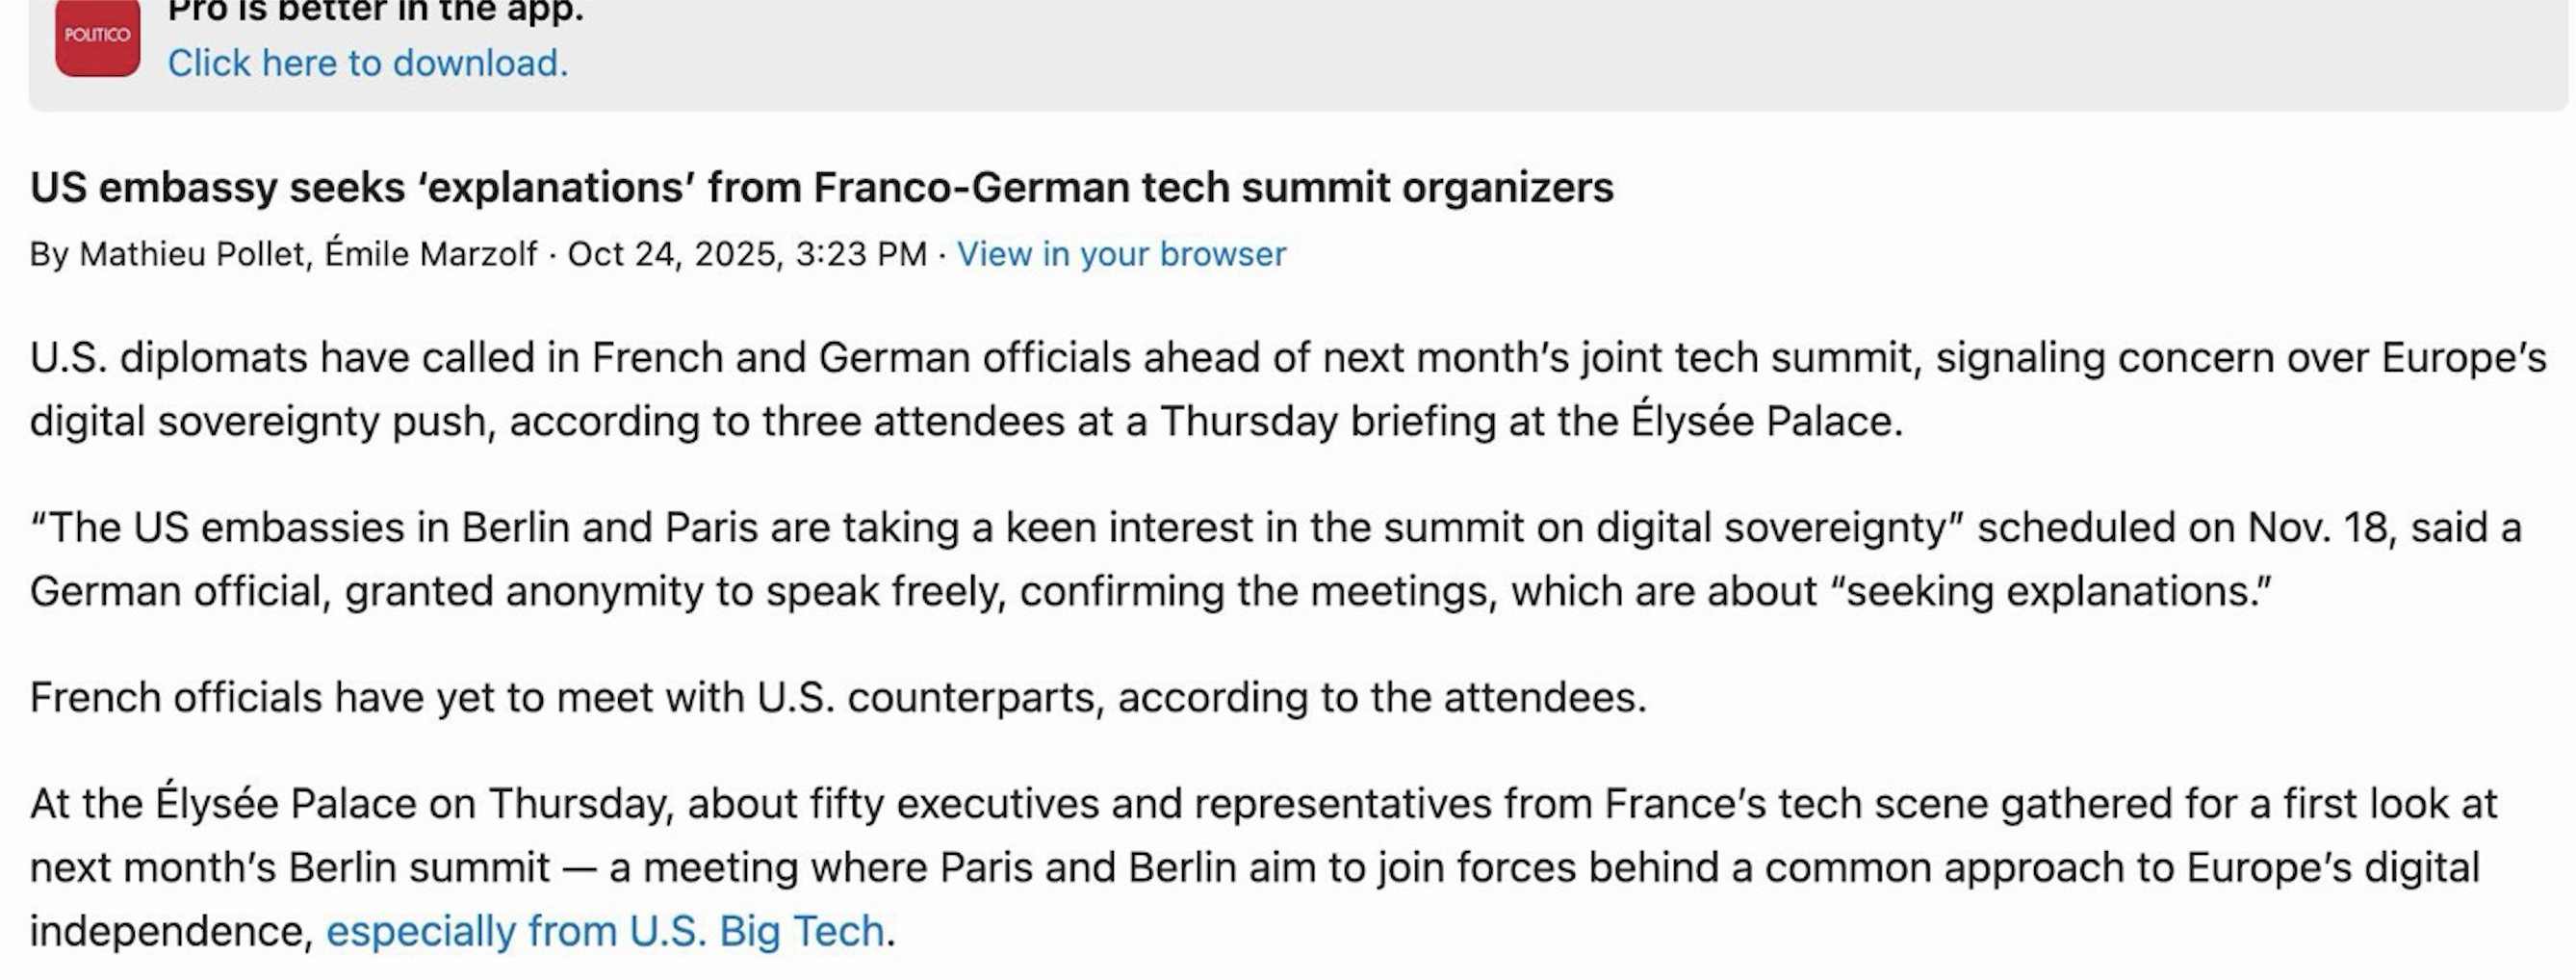Click the article headline about US embassy
This screenshot has height=980, width=2576.
click(x=820, y=188)
